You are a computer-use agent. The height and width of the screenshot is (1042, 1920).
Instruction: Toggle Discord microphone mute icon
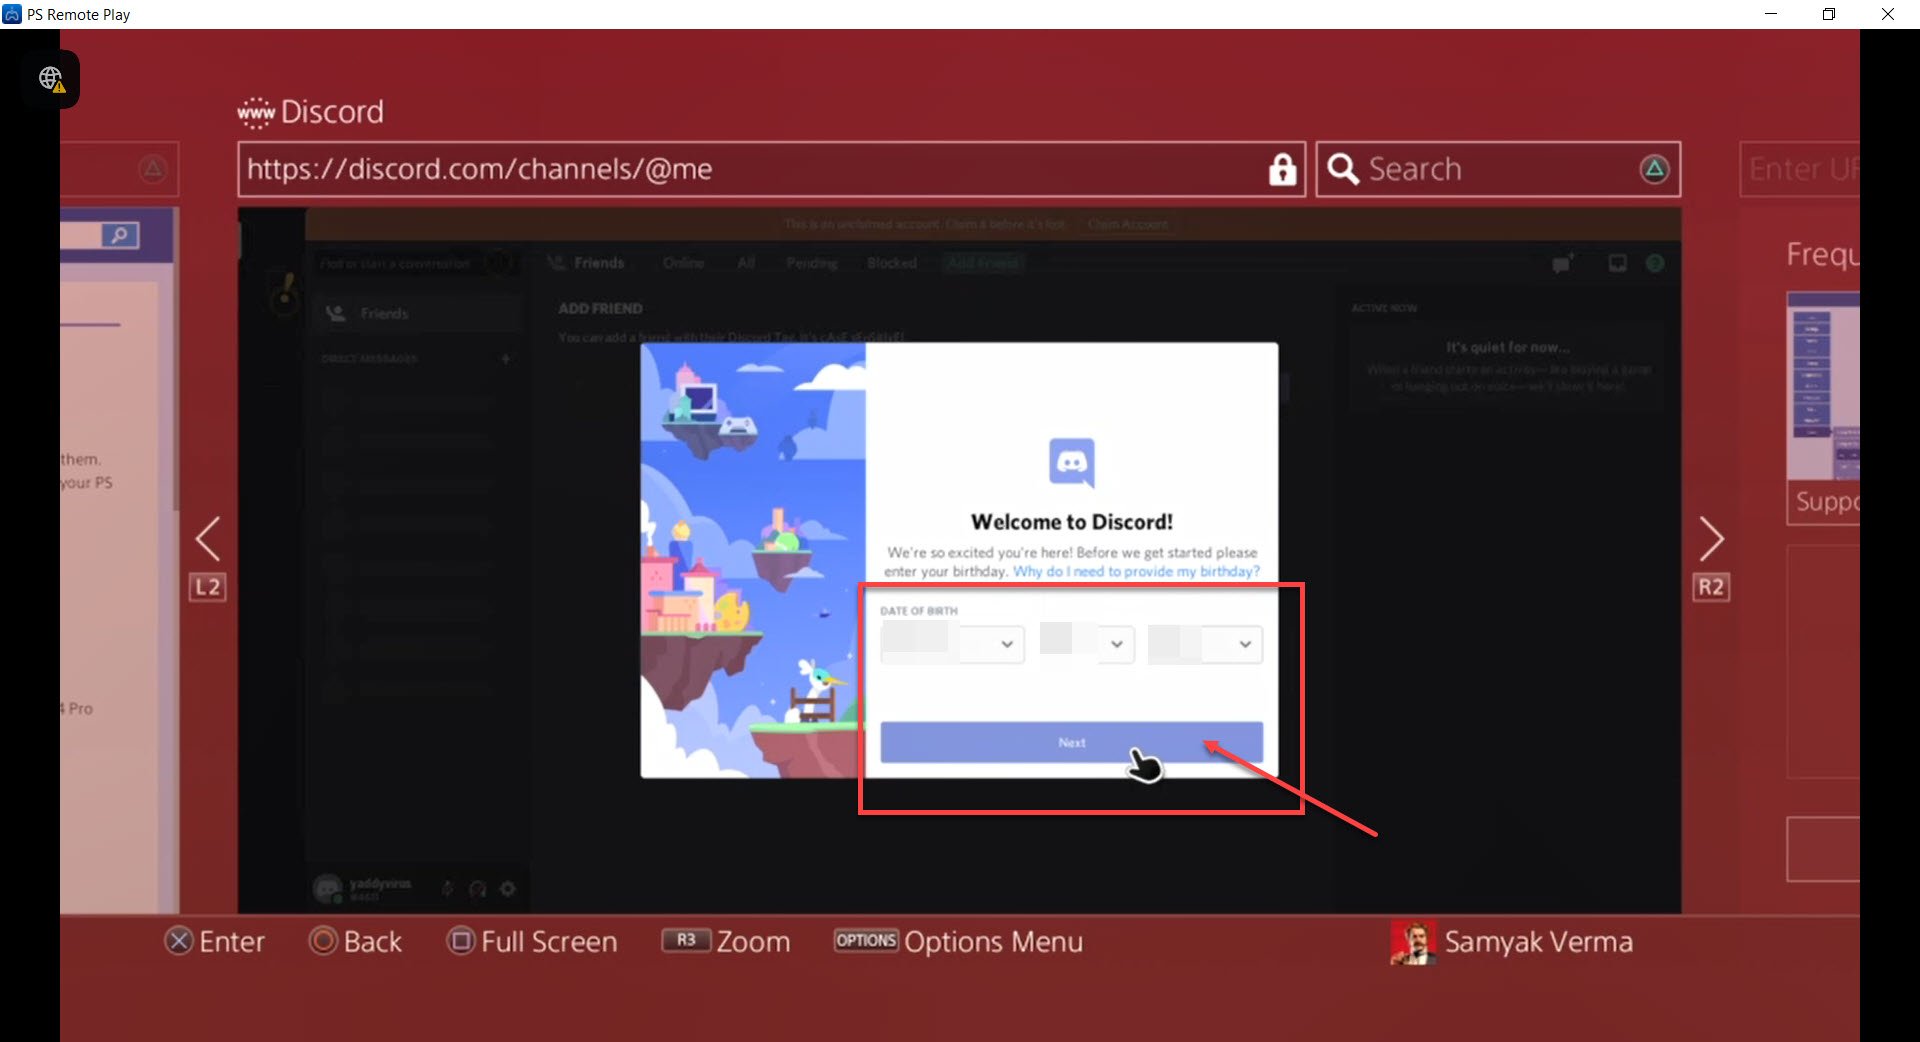click(448, 888)
